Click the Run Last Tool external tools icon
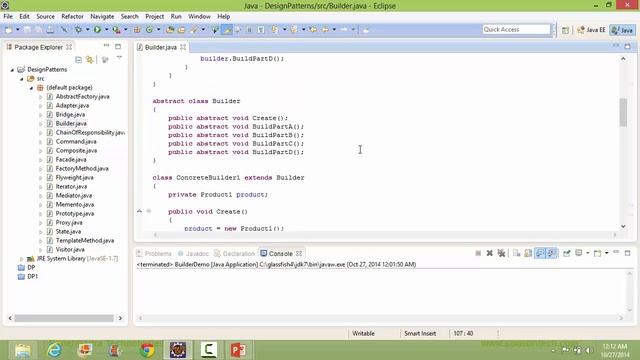The width and height of the screenshot is (640, 360). [x=116, y=29]
